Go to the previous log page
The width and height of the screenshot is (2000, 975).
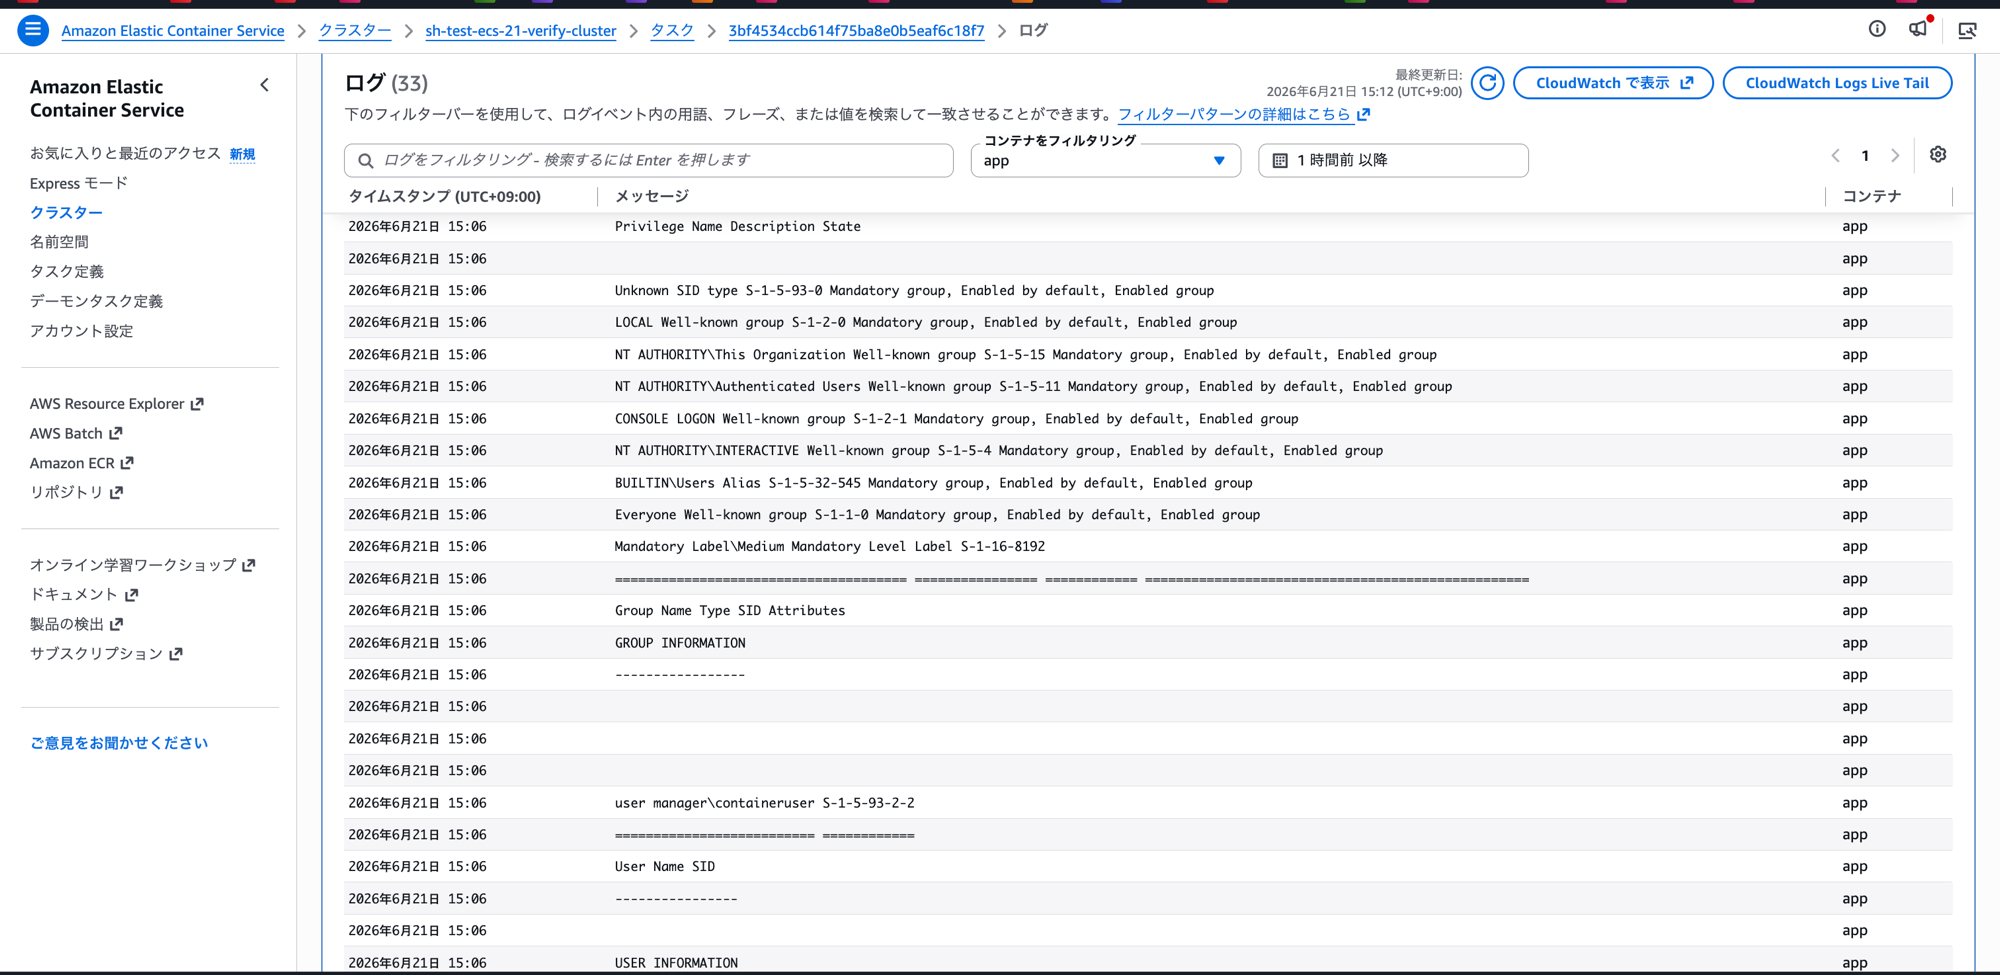coord(1835,156)
